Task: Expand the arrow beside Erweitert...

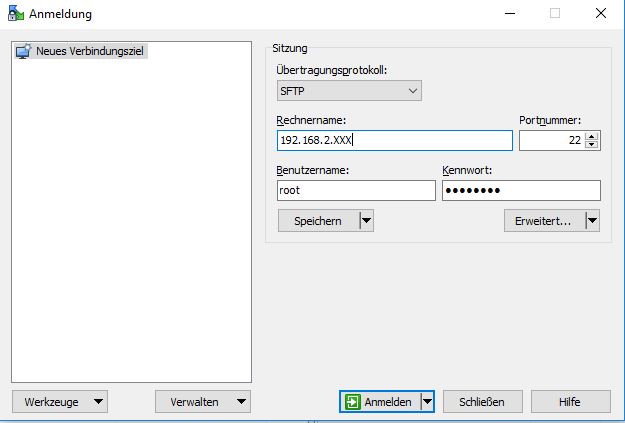Action: coord(592,221)
